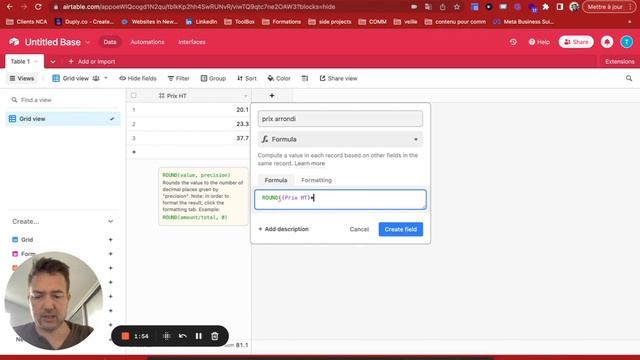This screenshot has height=360, width=640.
Task: Open Filter options
Action: (x=178, y=78)
